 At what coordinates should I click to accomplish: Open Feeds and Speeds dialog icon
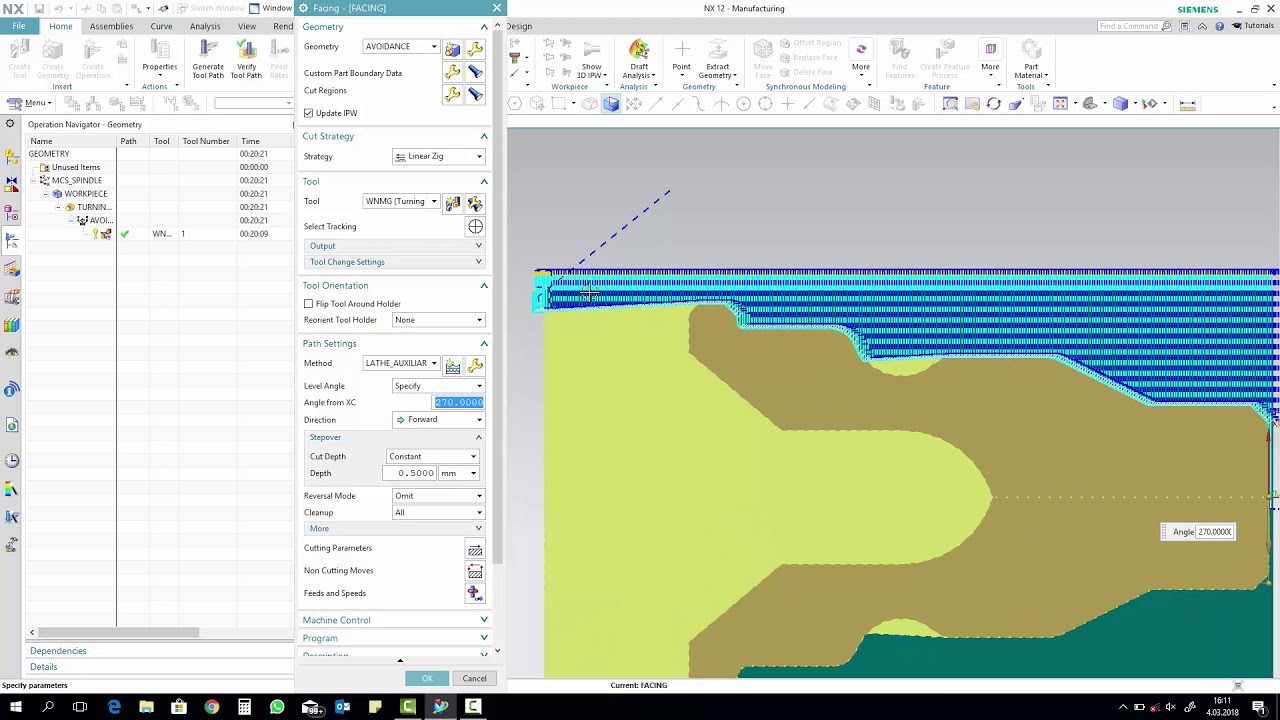[x=475, y=594]
